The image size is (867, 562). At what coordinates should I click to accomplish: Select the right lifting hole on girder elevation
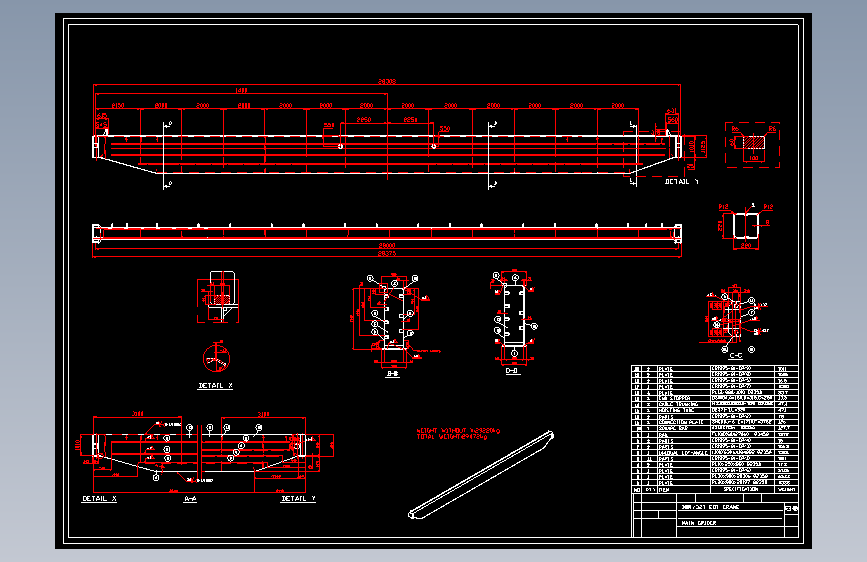[x=434, y=146]
